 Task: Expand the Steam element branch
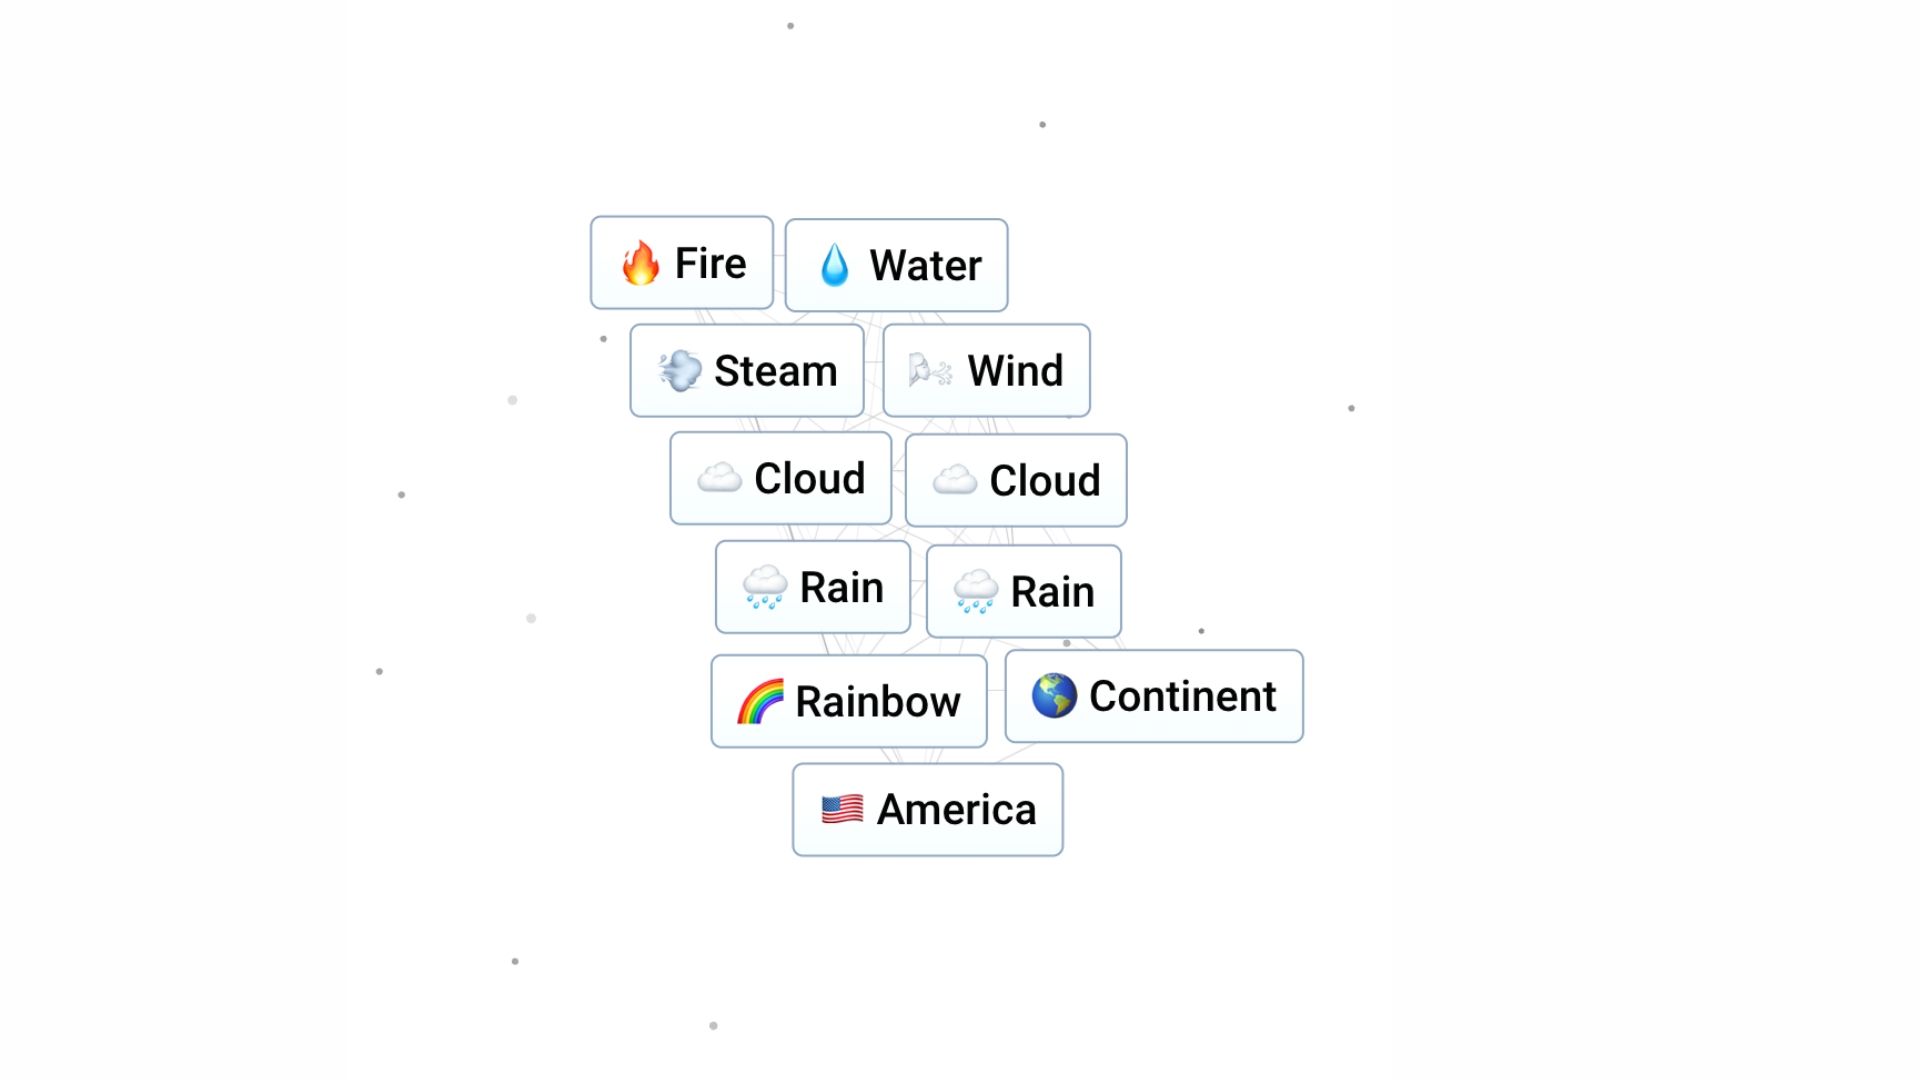pos(745,371)
